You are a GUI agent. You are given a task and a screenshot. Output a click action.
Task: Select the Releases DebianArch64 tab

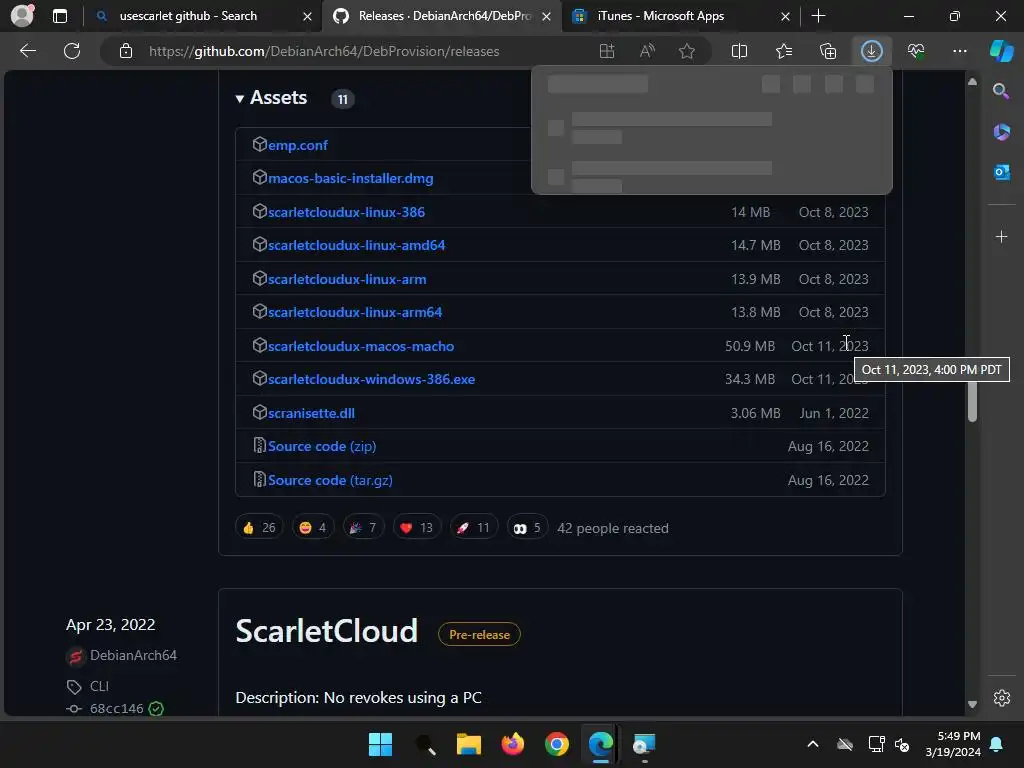(444, 16)
